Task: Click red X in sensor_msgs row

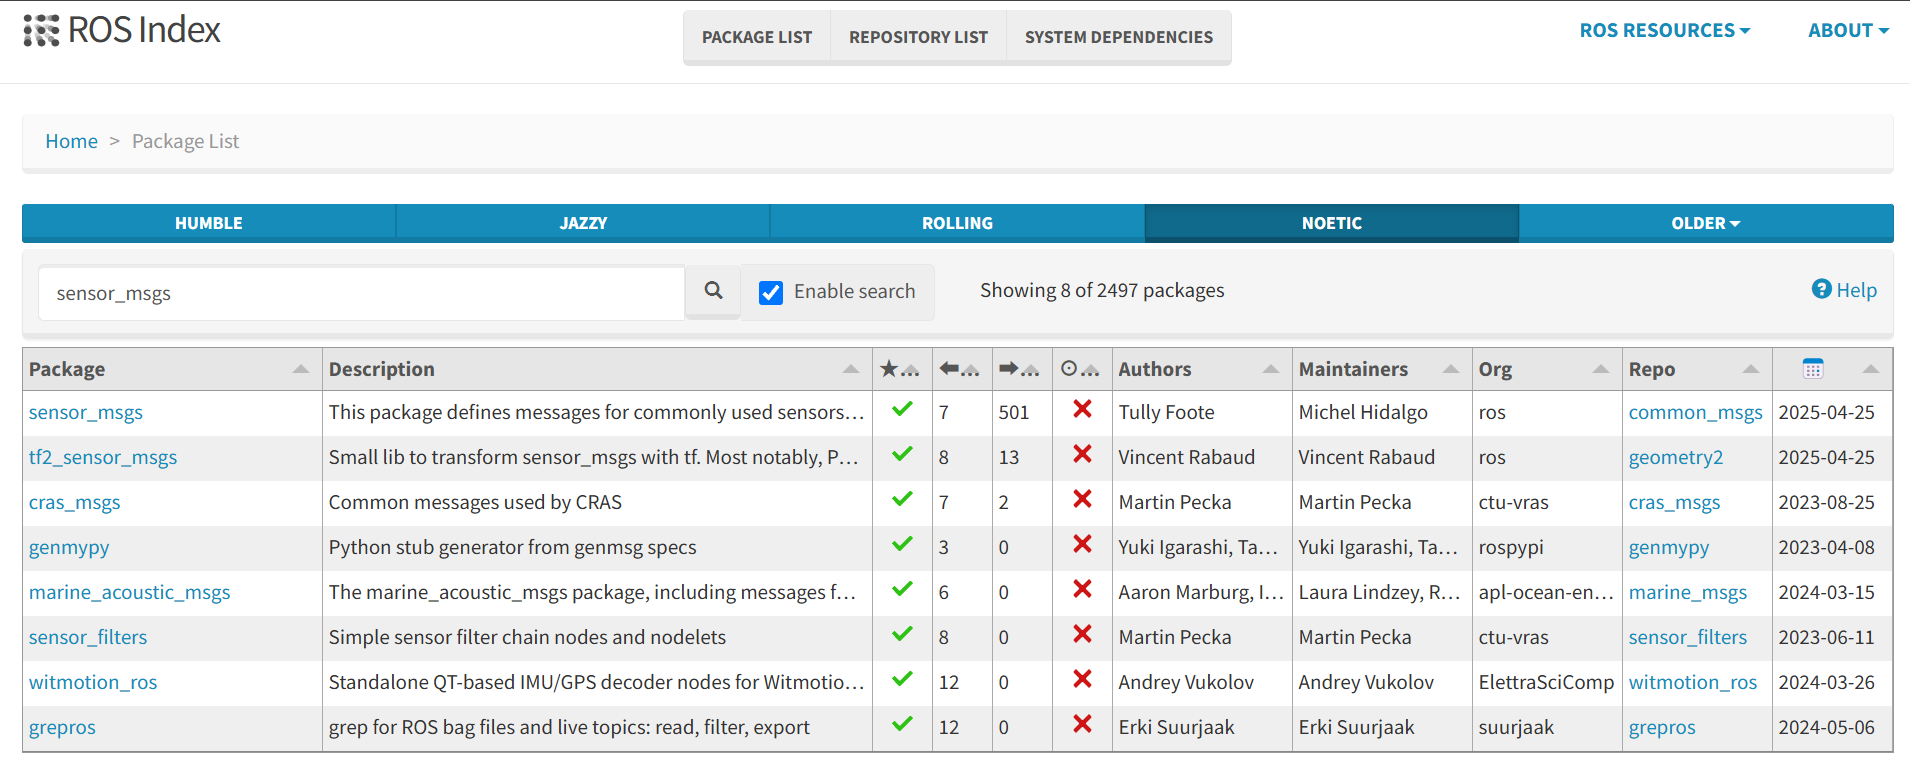Action: pos(1082,409)
